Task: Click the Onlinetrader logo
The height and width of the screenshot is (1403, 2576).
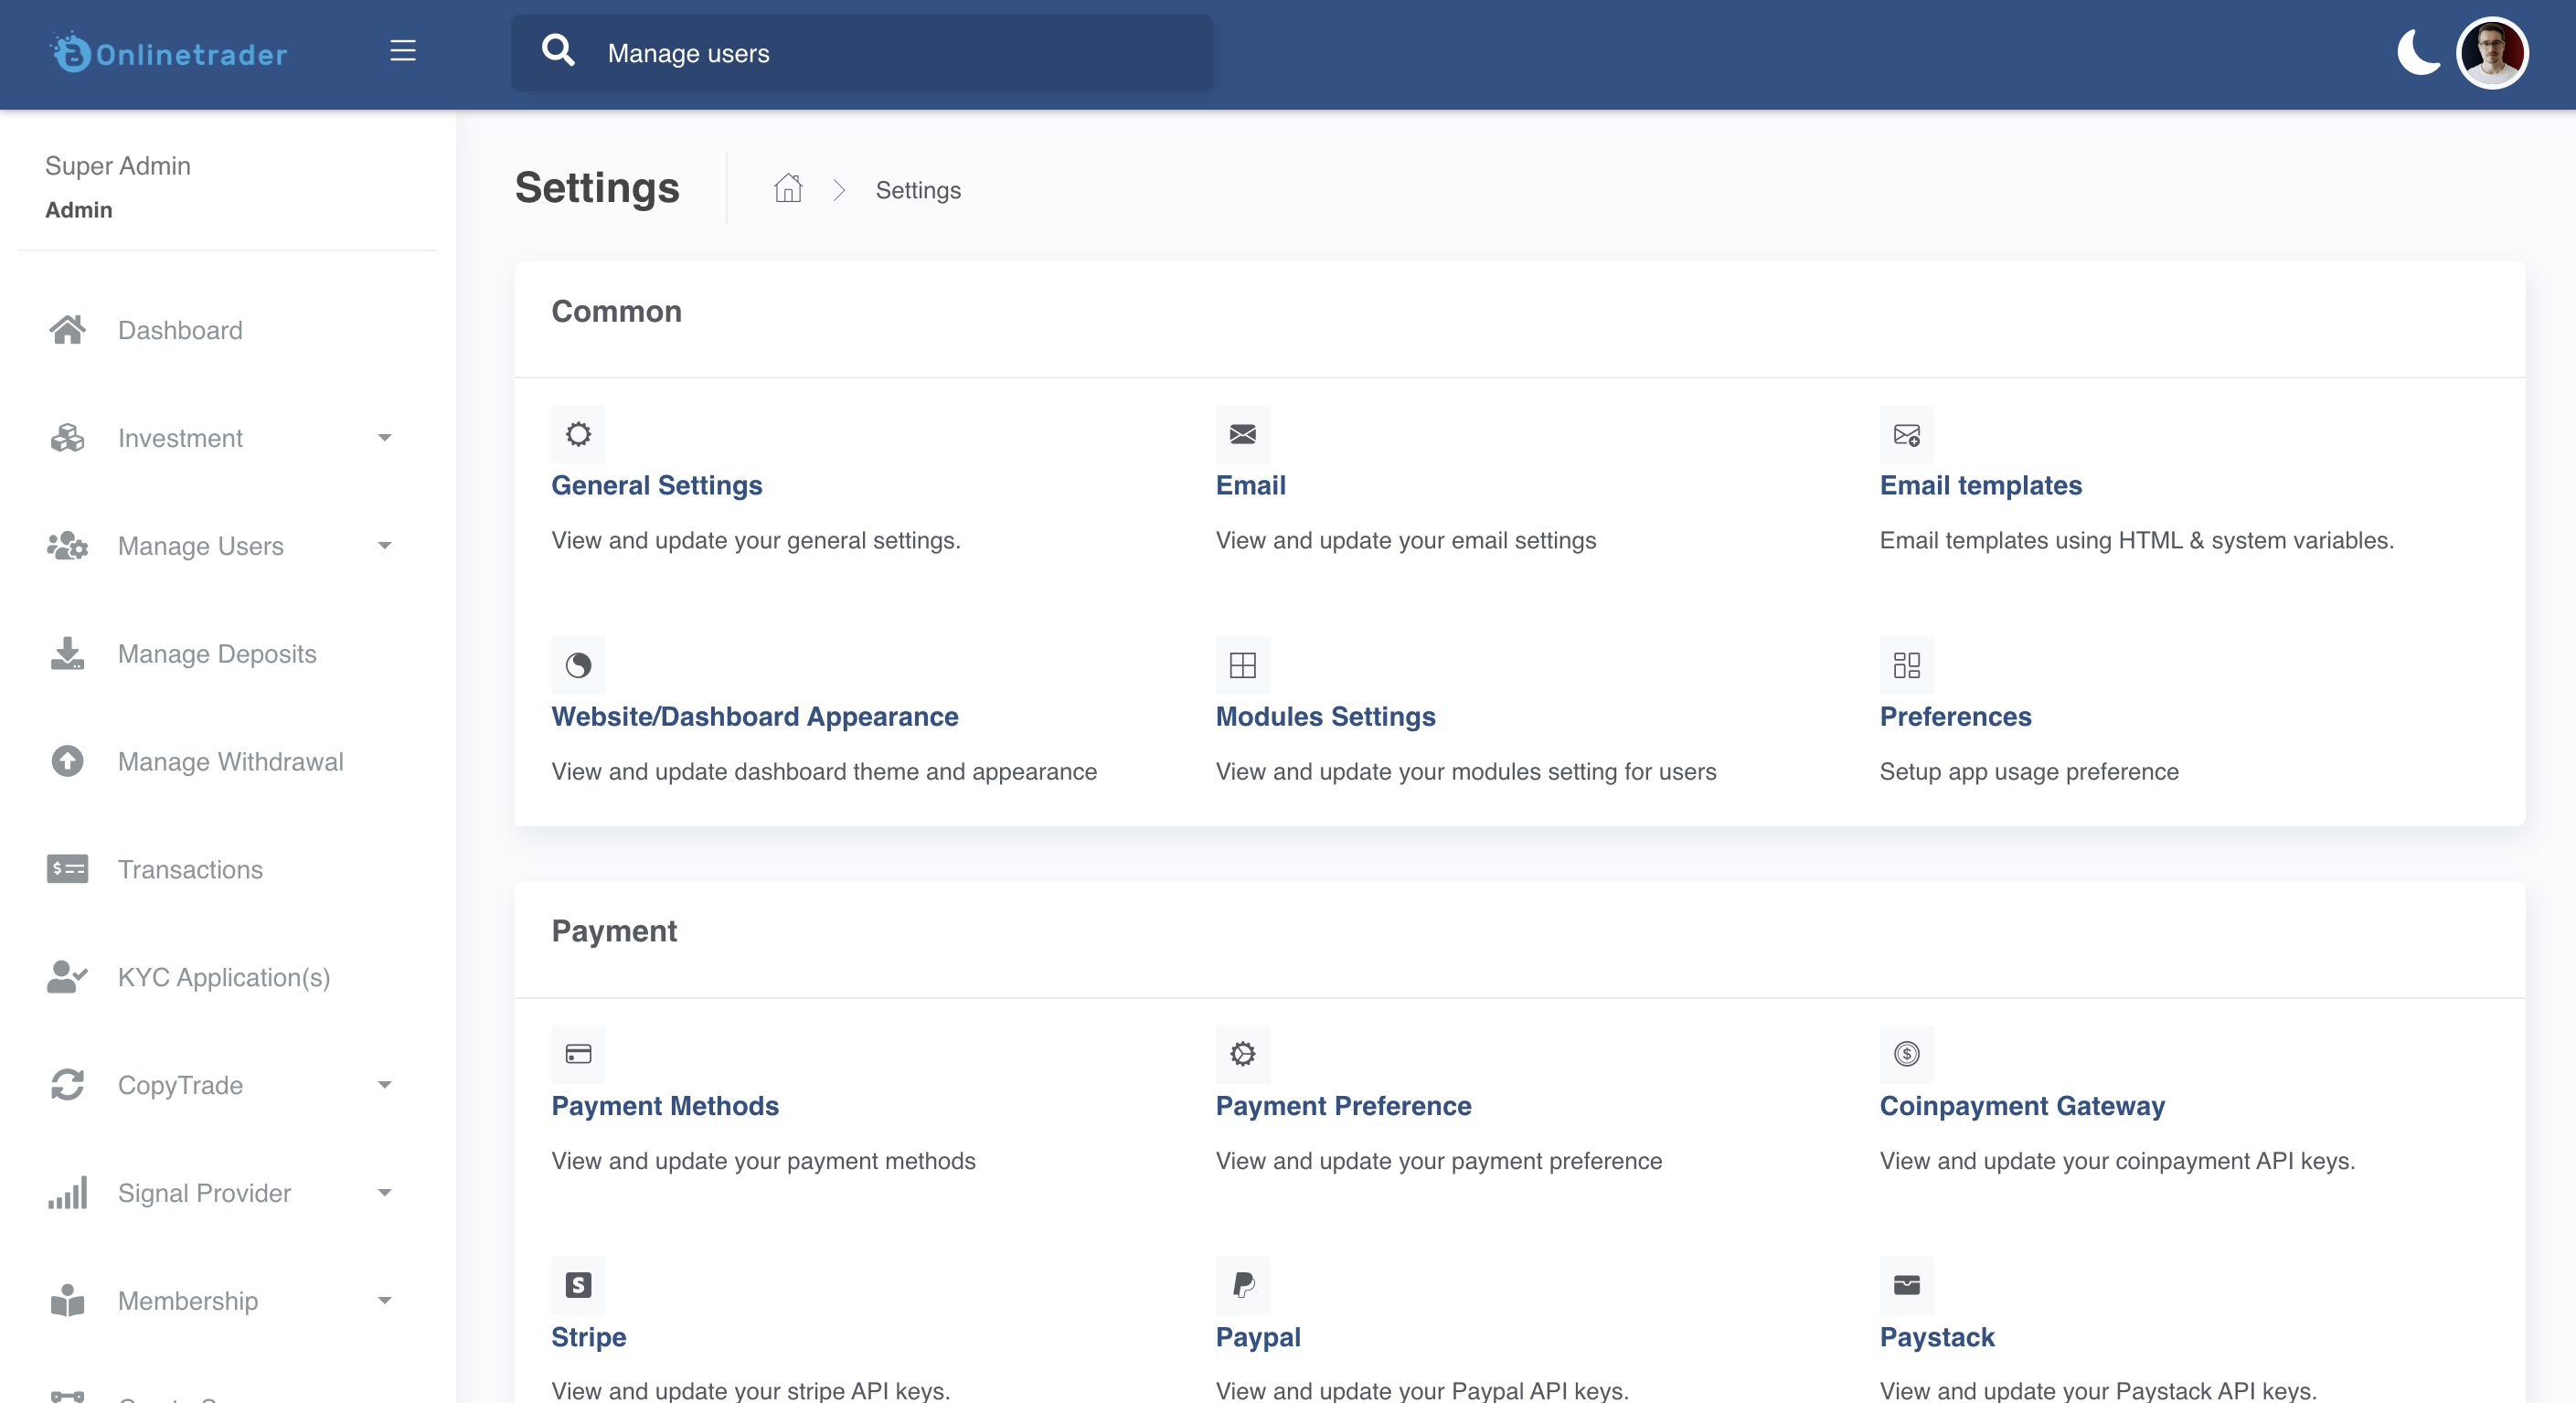Action: [x=169, y=53]
